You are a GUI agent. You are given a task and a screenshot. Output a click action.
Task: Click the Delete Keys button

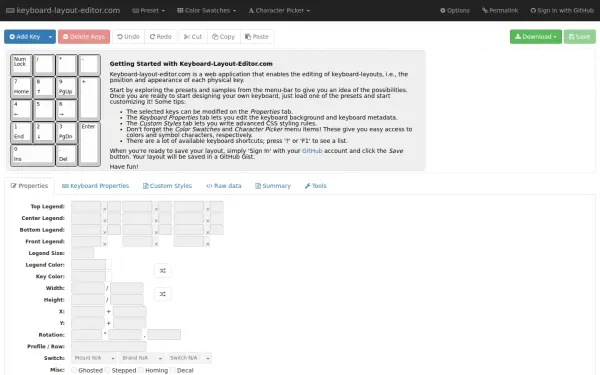coord(84,37)
